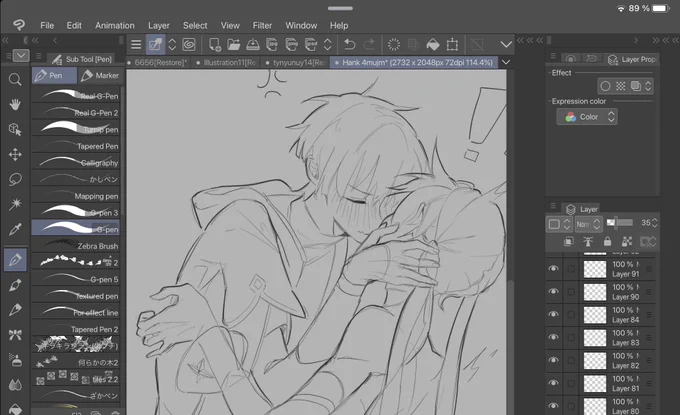This screenshot has height=415, width=680.
Task: Export as jpg file icon
Action: pos(272,44)
